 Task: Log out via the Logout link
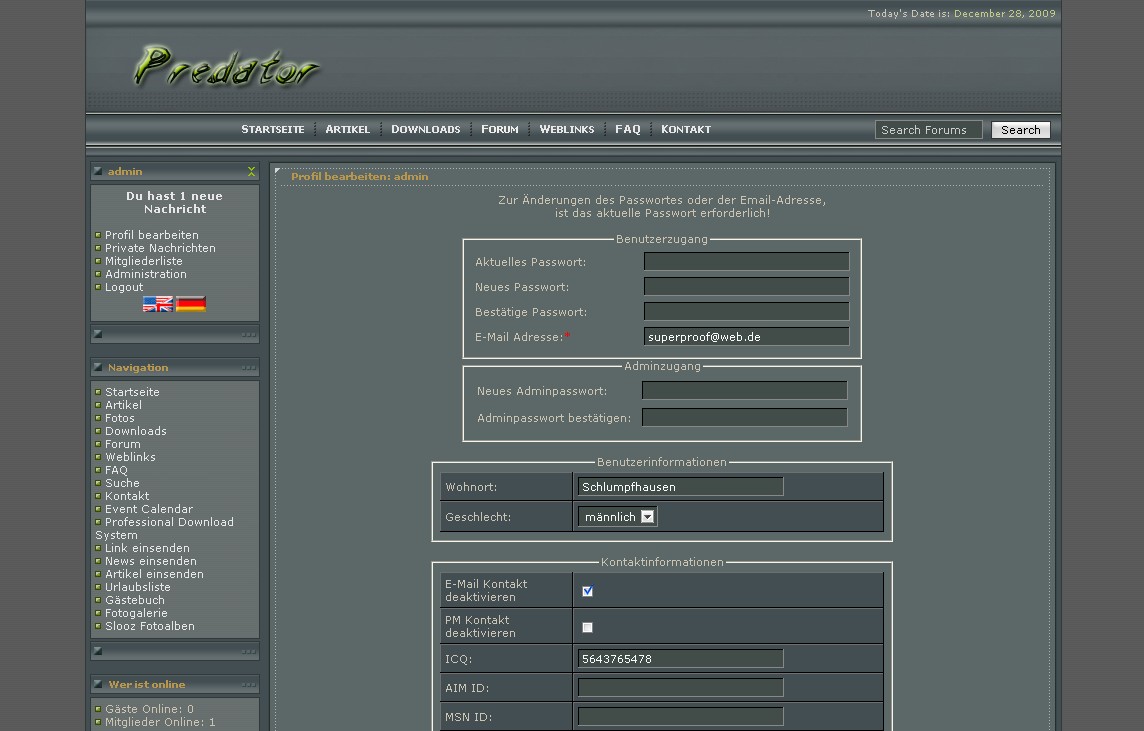124,287
